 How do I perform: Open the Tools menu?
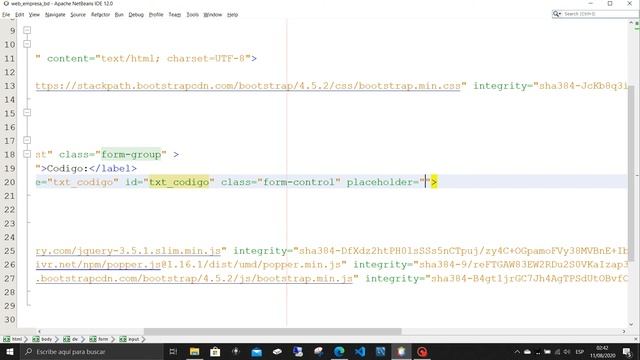pyautogui.click(x=193, y=15)
